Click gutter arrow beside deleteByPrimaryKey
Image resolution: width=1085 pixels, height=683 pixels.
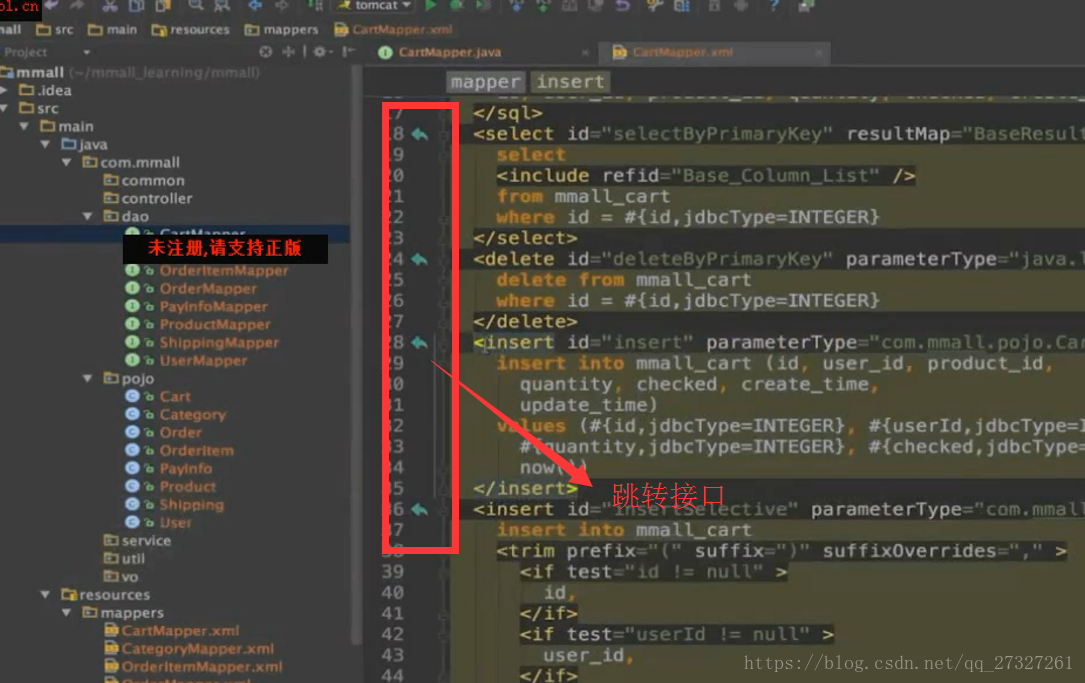coord(419,259)
